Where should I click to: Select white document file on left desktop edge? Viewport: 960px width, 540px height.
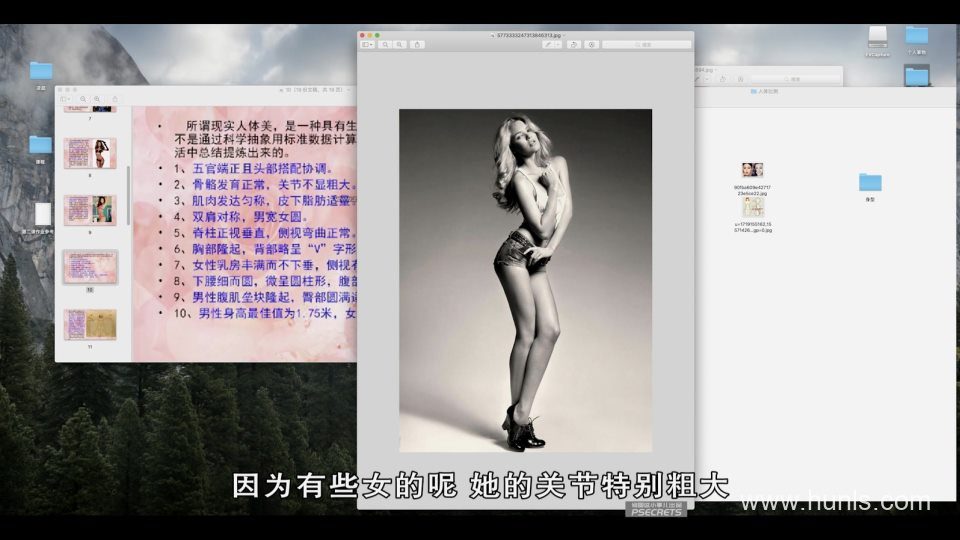coord(43,214)
